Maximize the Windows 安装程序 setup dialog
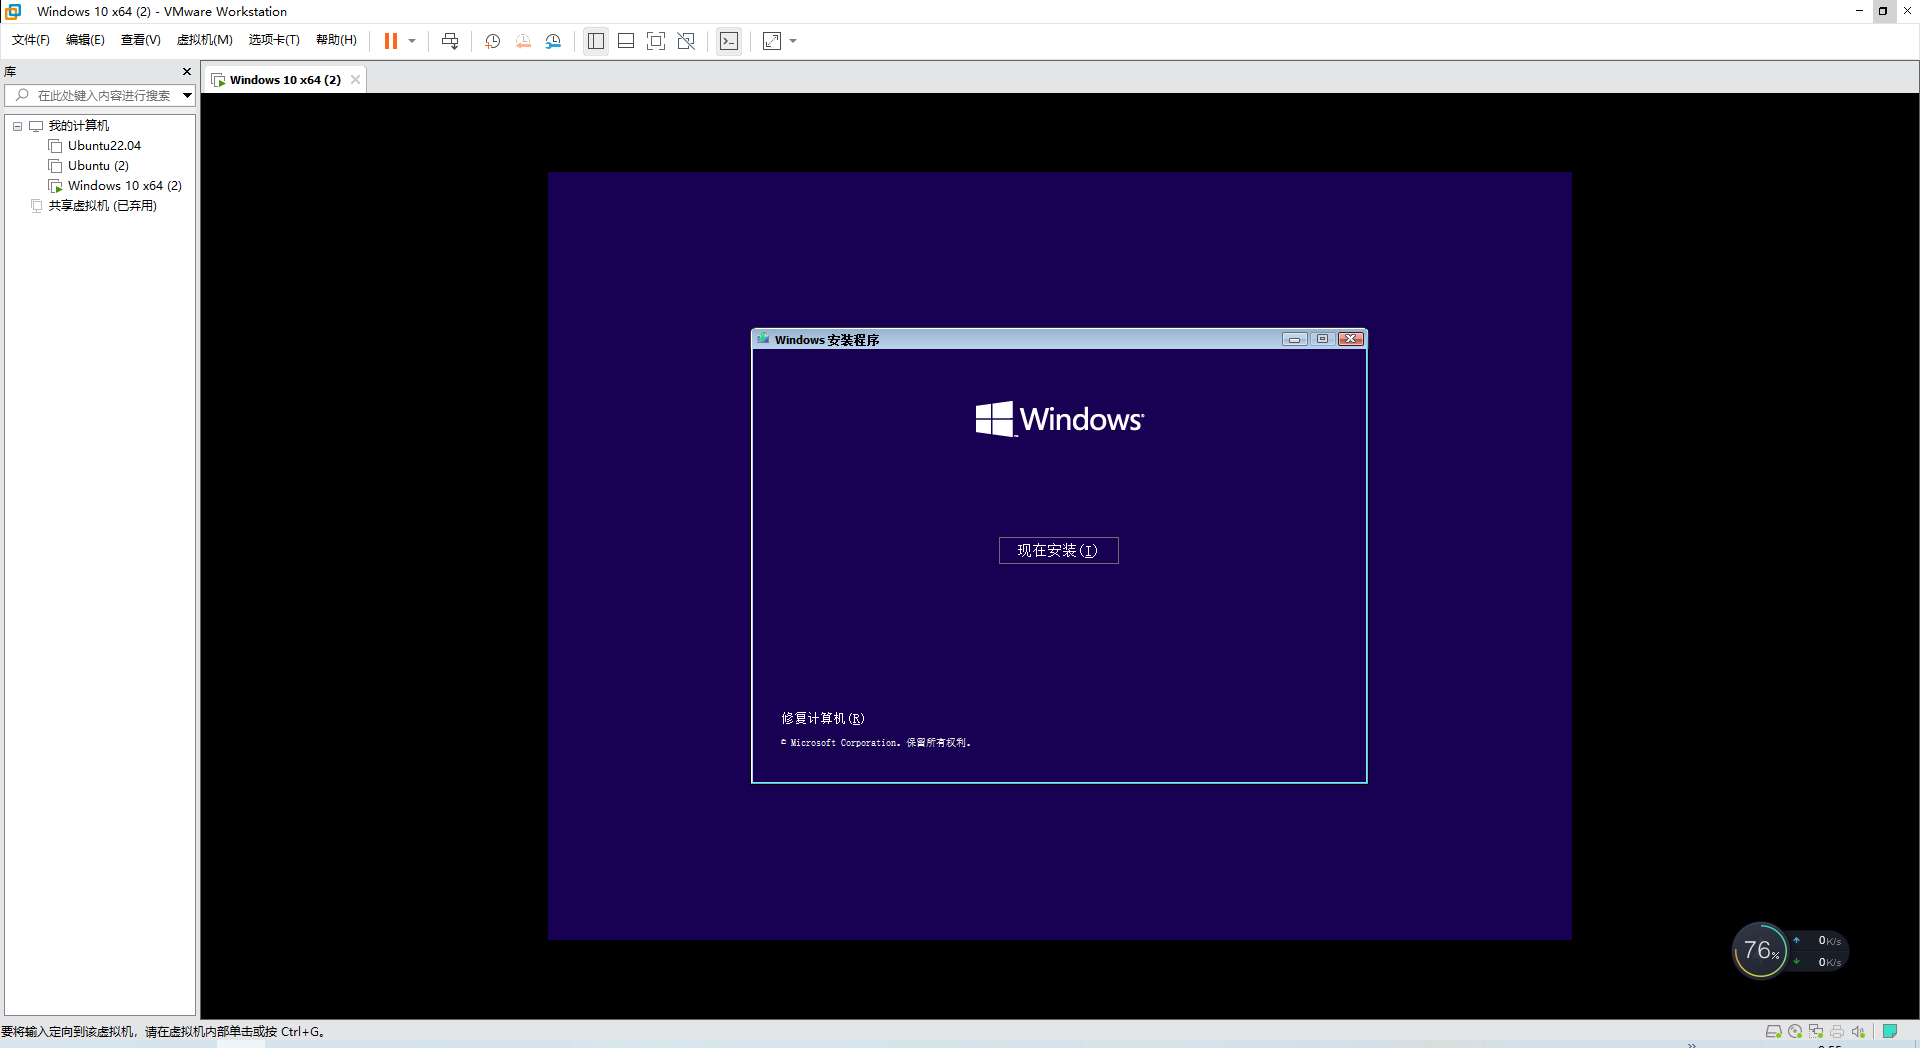1920x1048 pixels. 1322,339
